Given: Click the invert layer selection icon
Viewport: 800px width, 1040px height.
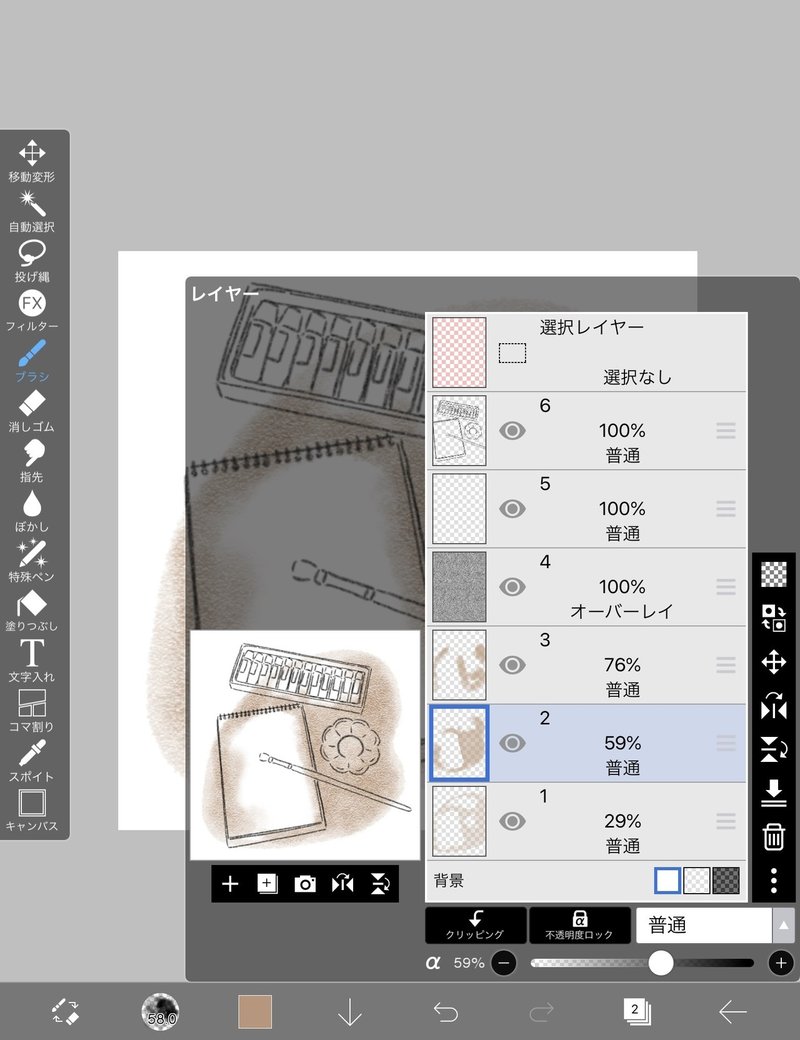Looking at the screenshot, I should pos(773,618).
